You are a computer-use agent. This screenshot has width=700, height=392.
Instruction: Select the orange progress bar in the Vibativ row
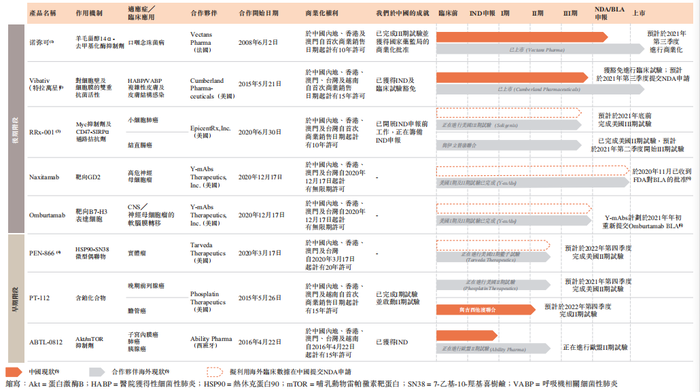pyautogui.click(x=512, y=78)
